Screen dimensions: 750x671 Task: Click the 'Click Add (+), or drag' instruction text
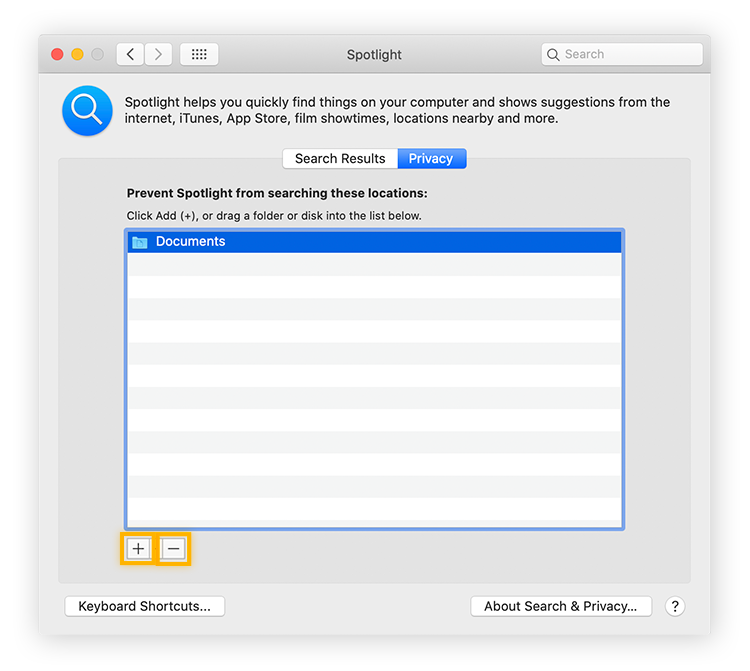pos(274,216)
